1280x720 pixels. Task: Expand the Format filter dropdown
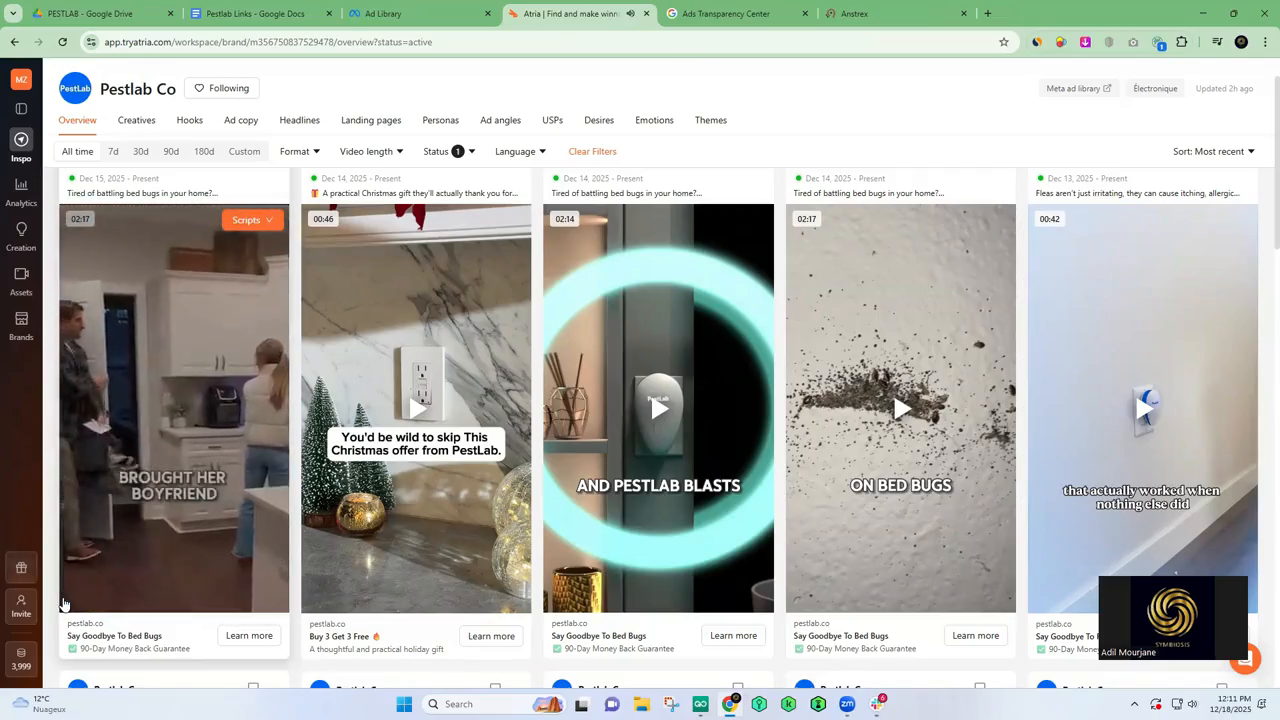(299, 152)
